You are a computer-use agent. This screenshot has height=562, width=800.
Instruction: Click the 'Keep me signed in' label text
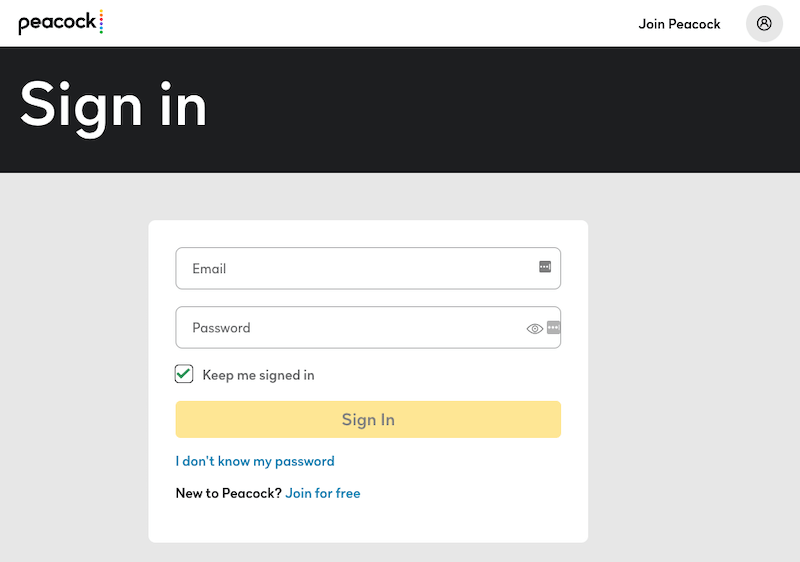(258, 375)
